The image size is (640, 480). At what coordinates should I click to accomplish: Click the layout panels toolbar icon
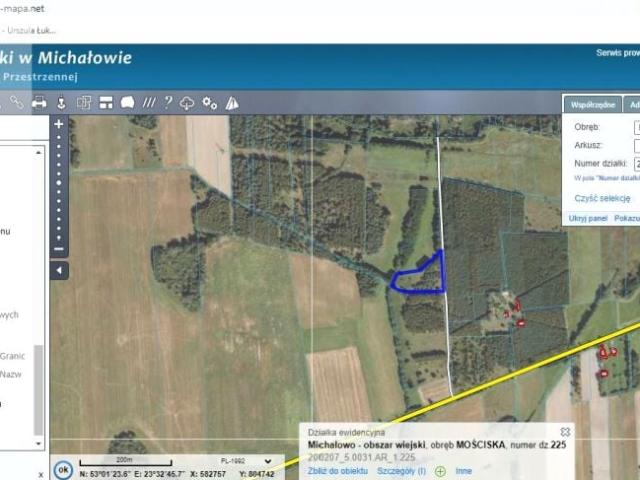point(106,102)
